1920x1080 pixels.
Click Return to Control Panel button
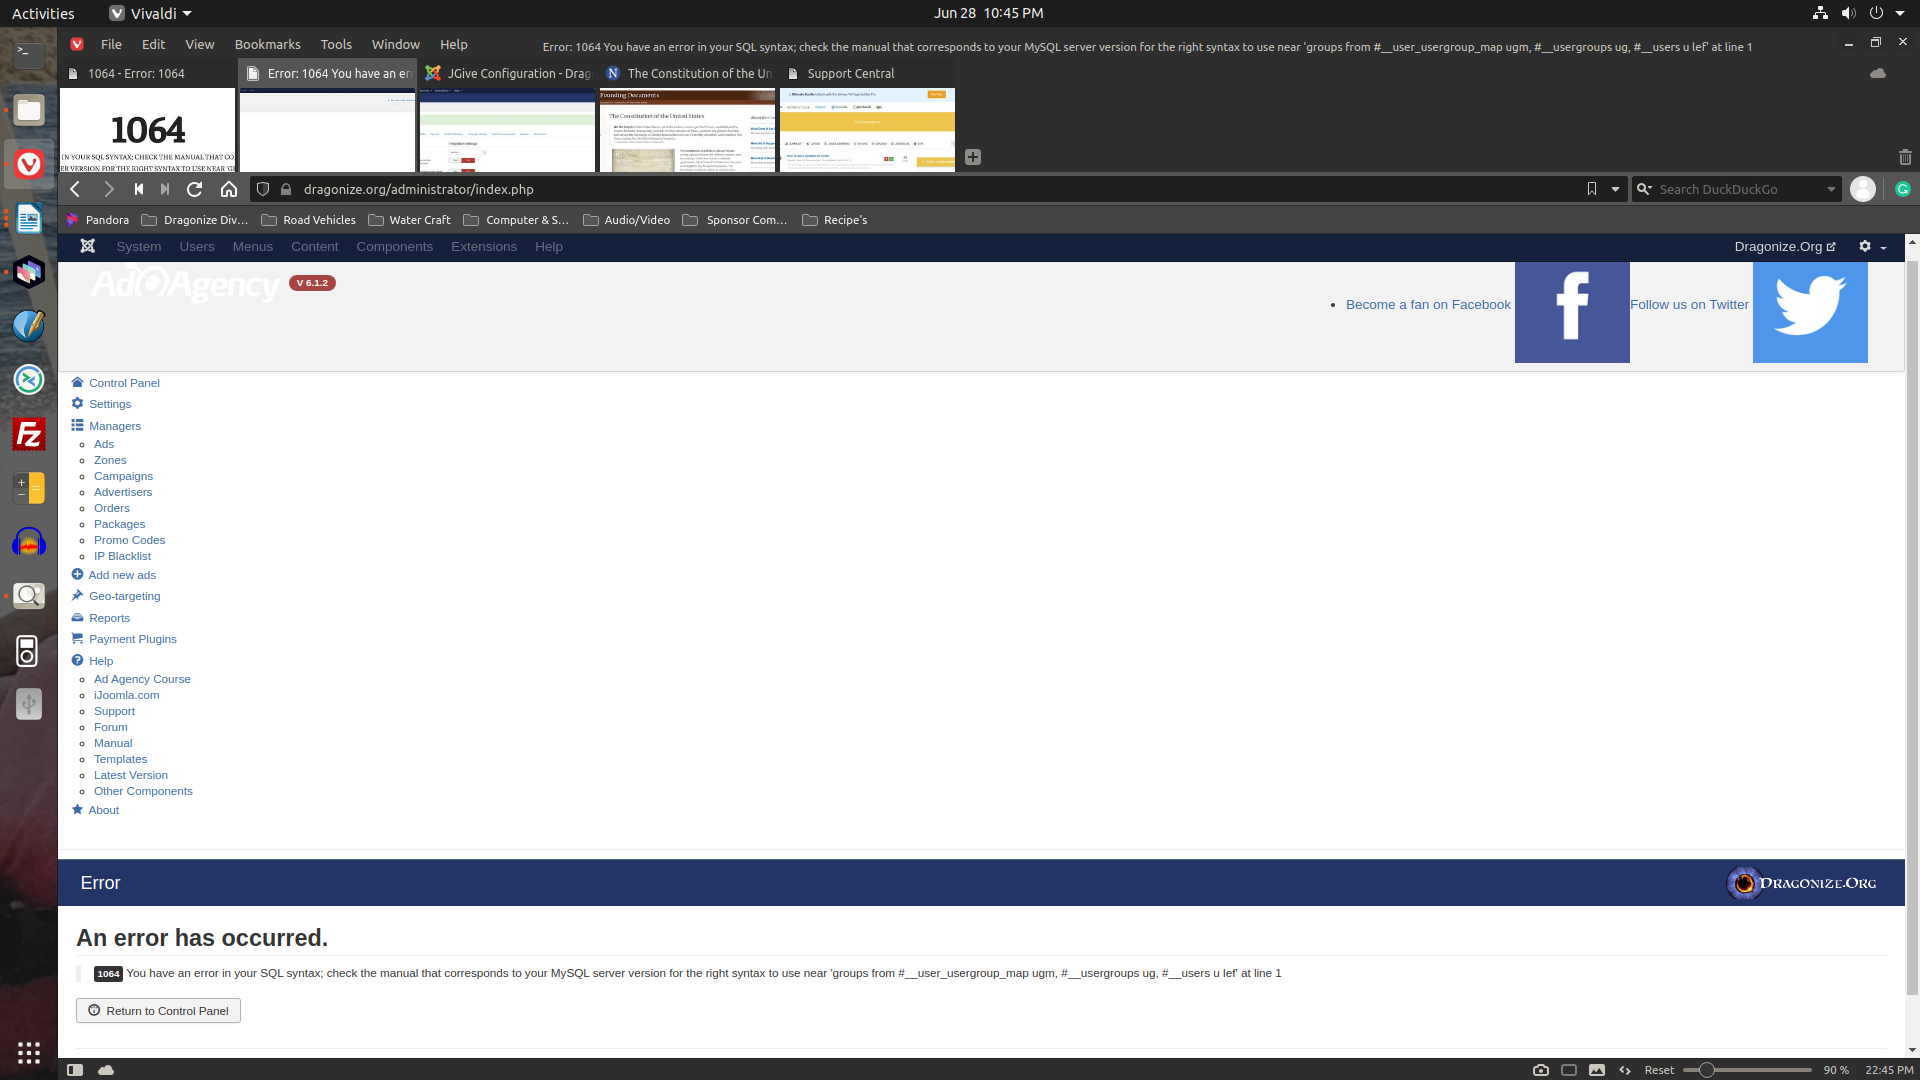click(x=158, y=1011)
